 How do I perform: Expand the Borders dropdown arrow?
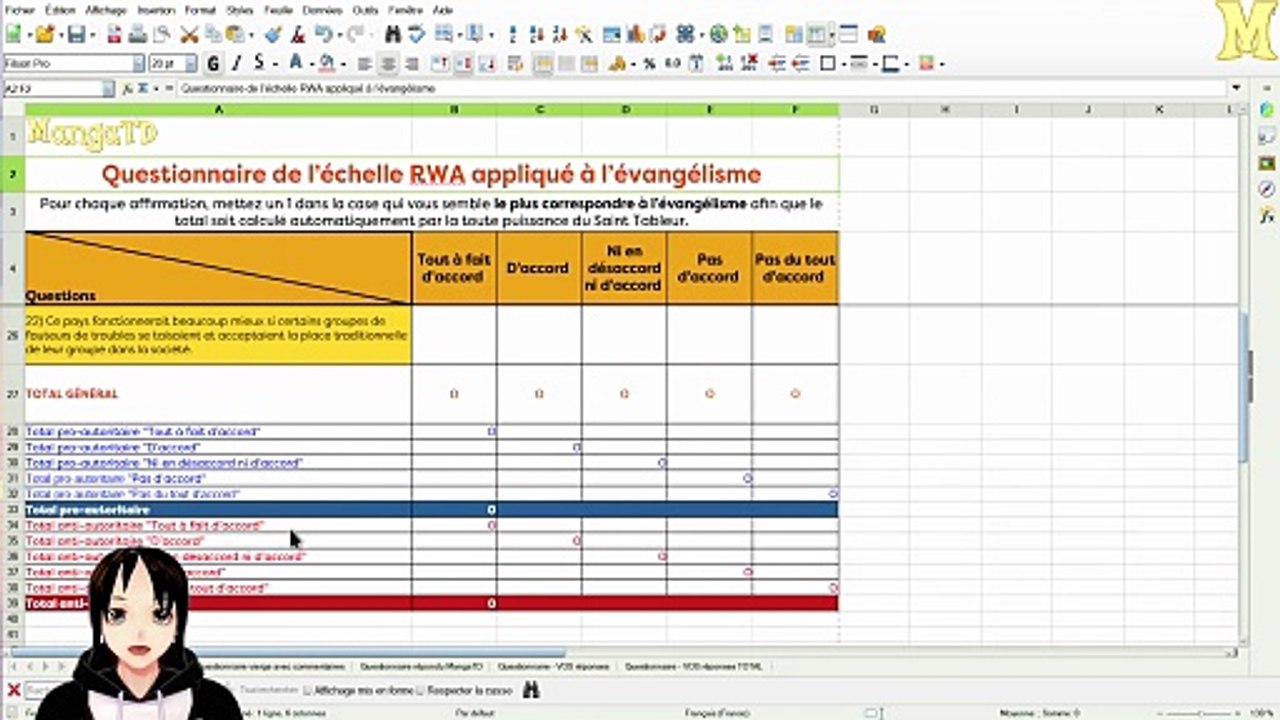[842, 64]
